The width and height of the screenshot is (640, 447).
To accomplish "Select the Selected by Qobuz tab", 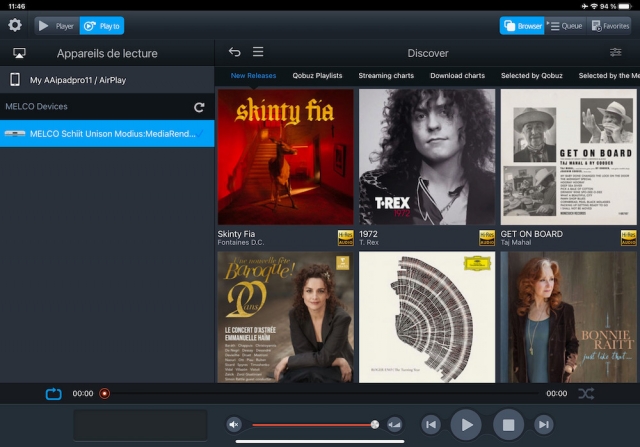I will coord(531,76).
